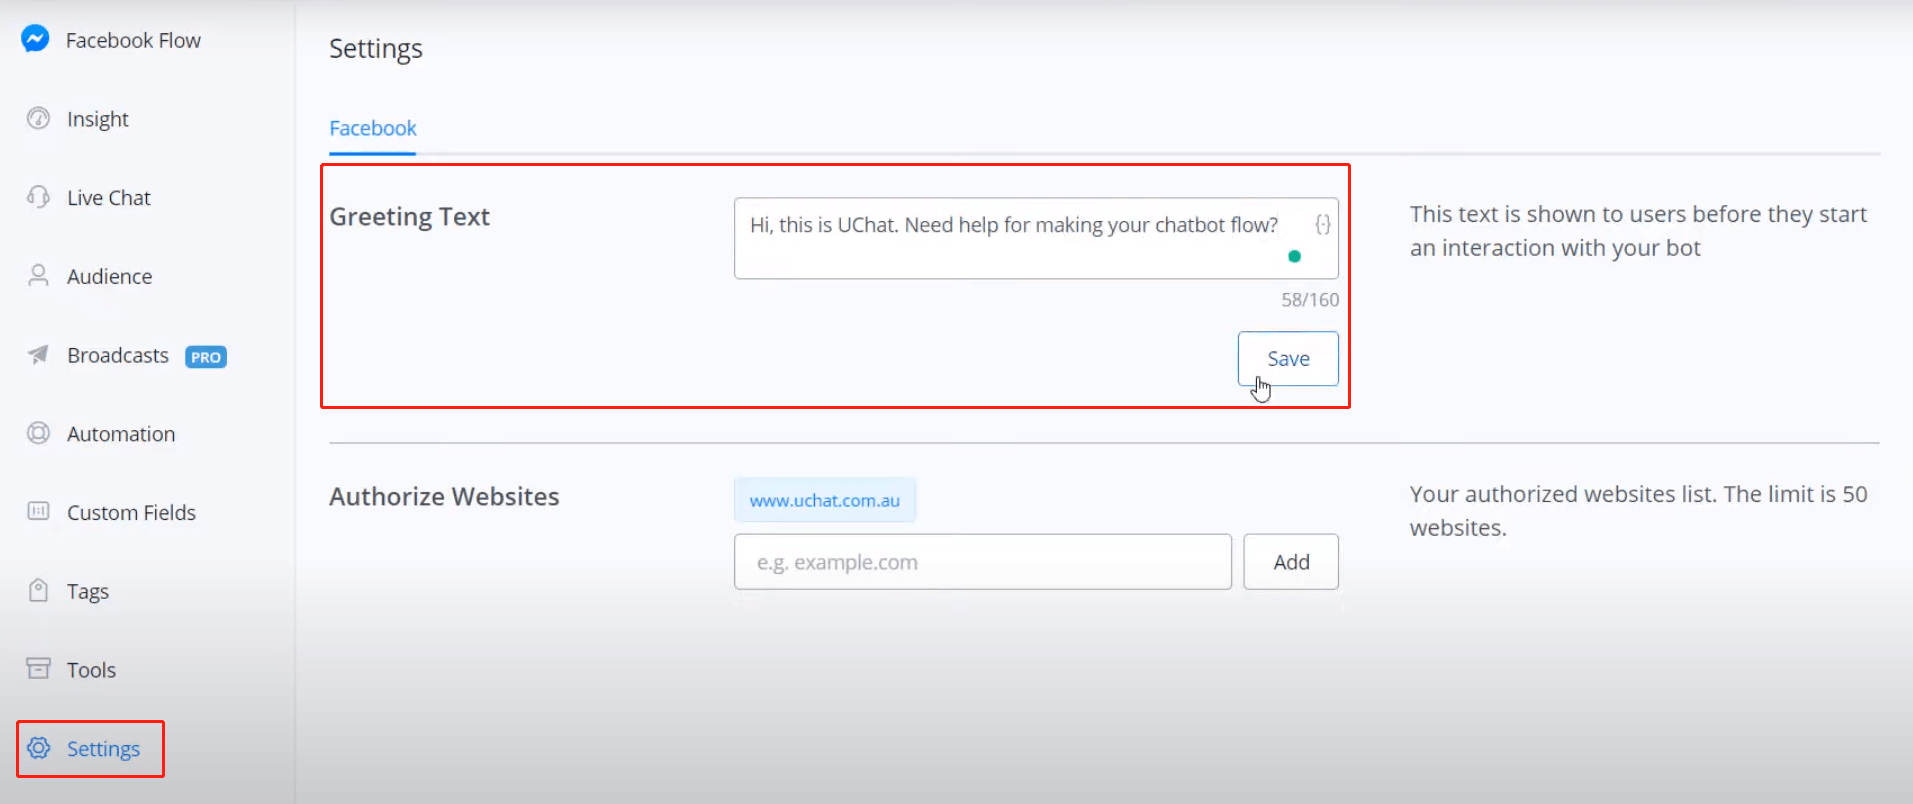The height and width of the screenshot is (804, 1913).
Task: Select the Audience person icon
Action: [x=38, y=275]
